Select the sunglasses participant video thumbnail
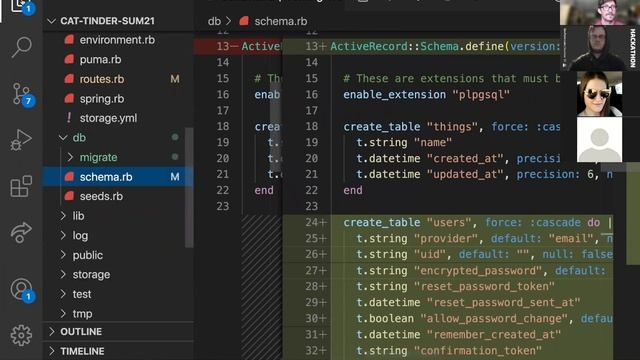Viewport: 640px width, 360px height. pyautogui.click(x=599, y=94)
